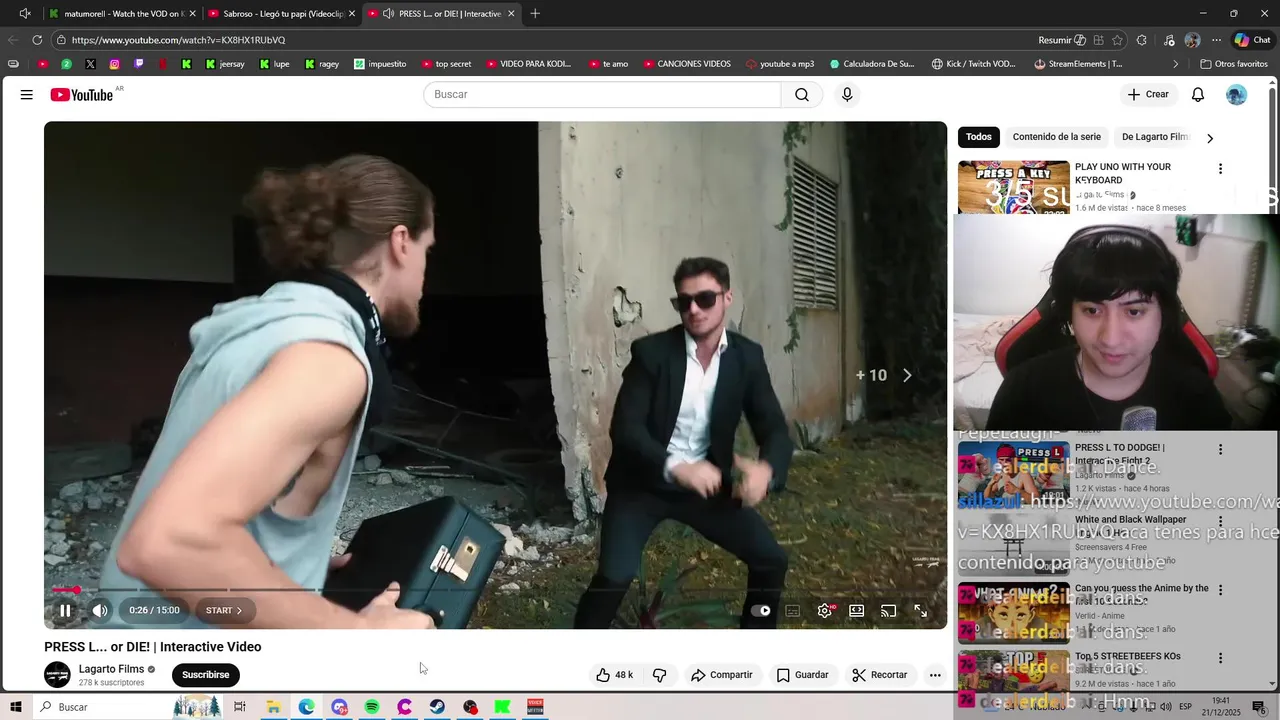Open the youtube a mp3 bookmark
Viewport: 1280px width, 720px height.
[x=779, y=64]
